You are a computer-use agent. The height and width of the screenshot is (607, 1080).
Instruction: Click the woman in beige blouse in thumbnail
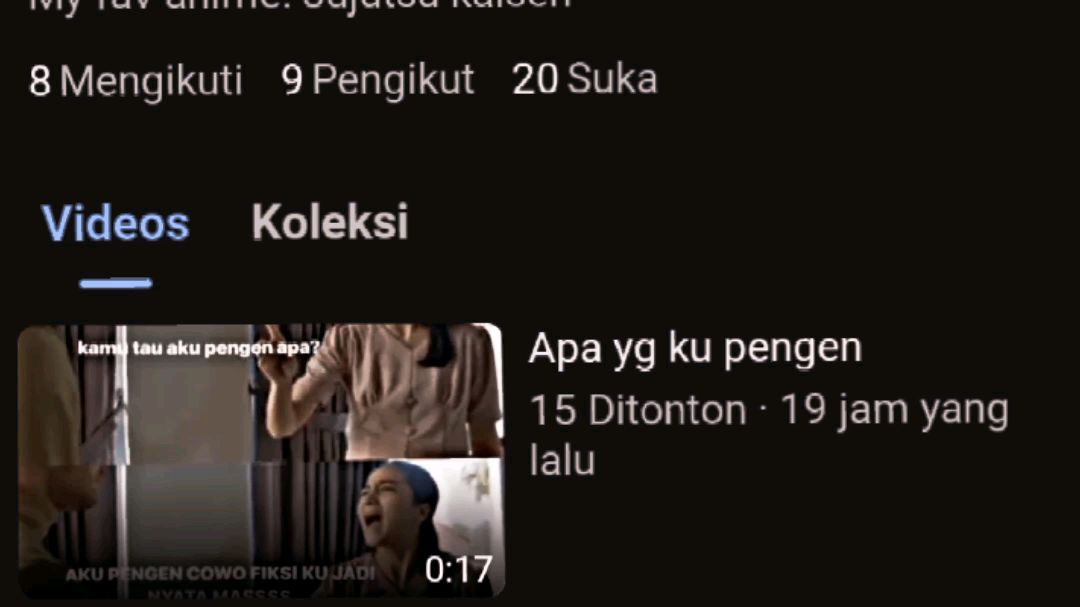[393, 389]
